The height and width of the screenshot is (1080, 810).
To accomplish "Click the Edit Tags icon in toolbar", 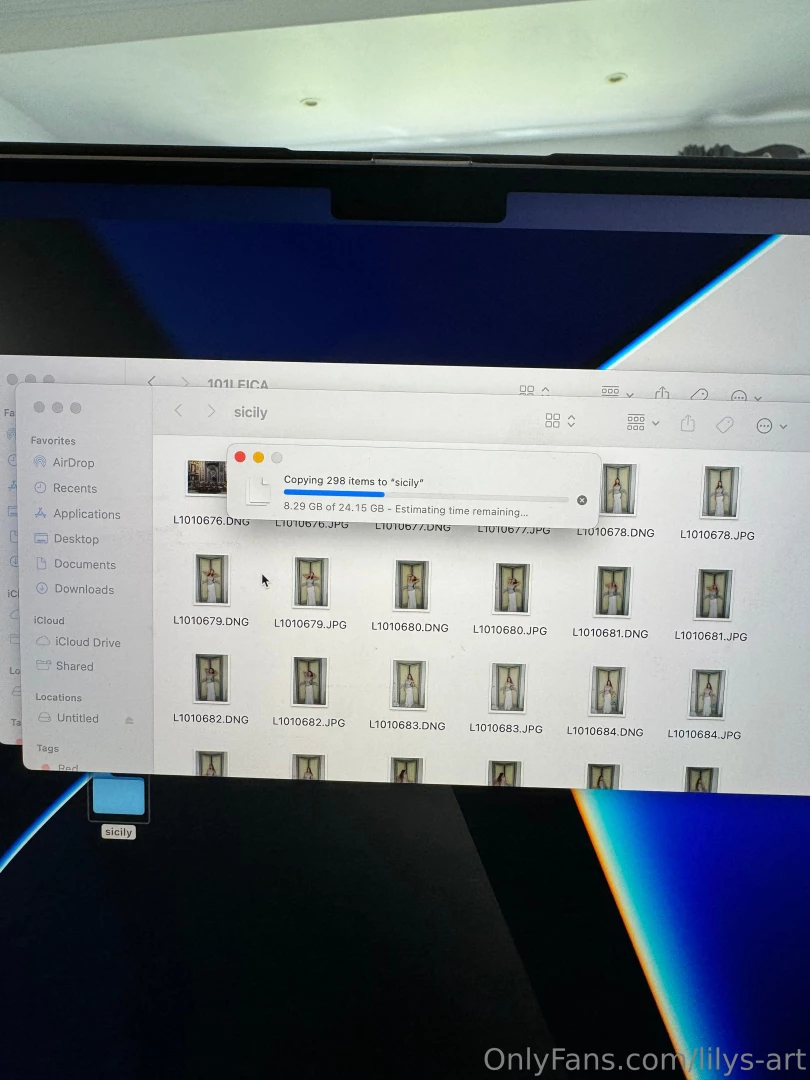I will [x=725, y=425].
